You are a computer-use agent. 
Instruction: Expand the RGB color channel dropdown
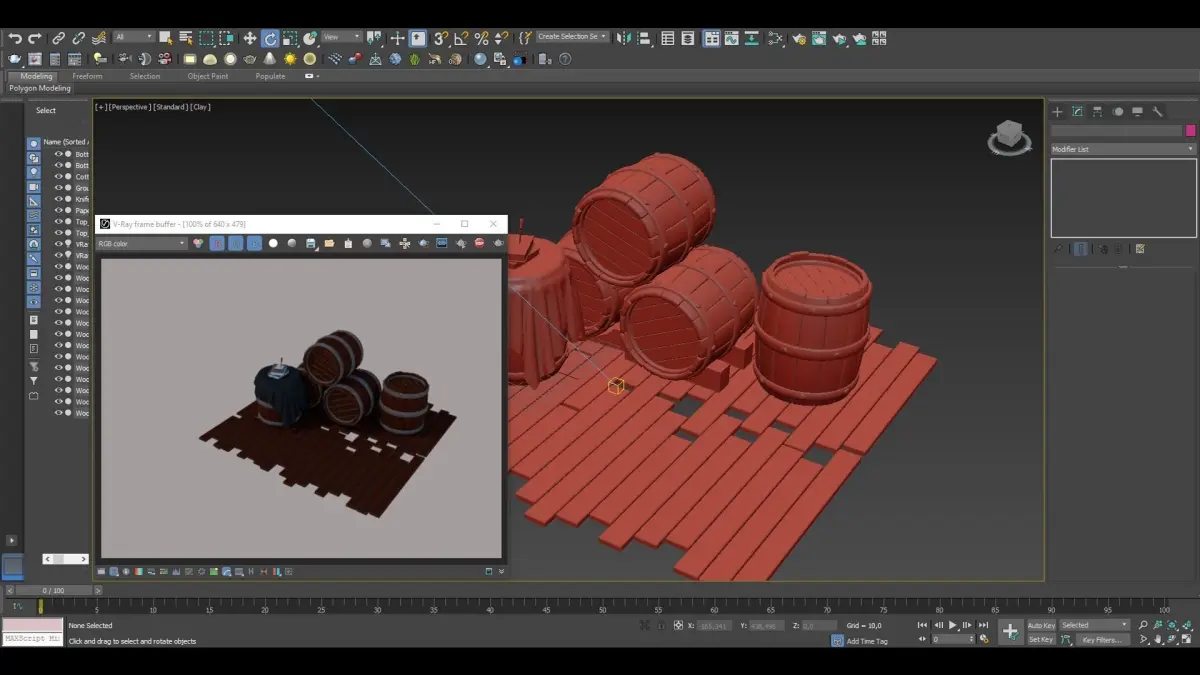pos(141,243)
